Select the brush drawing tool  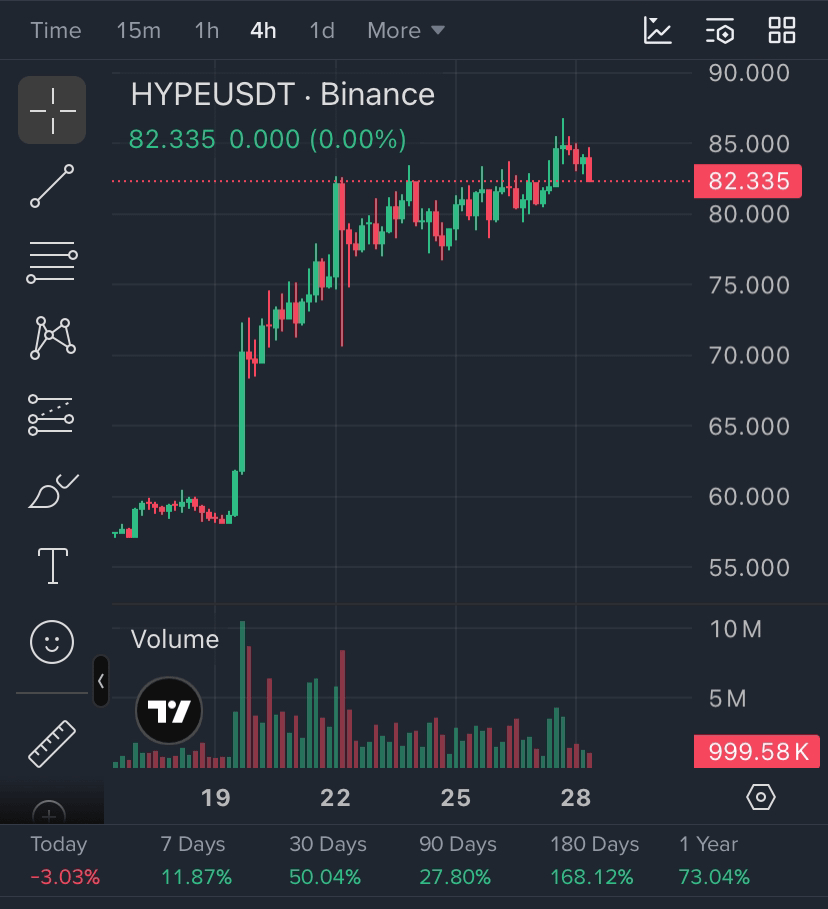53,491
